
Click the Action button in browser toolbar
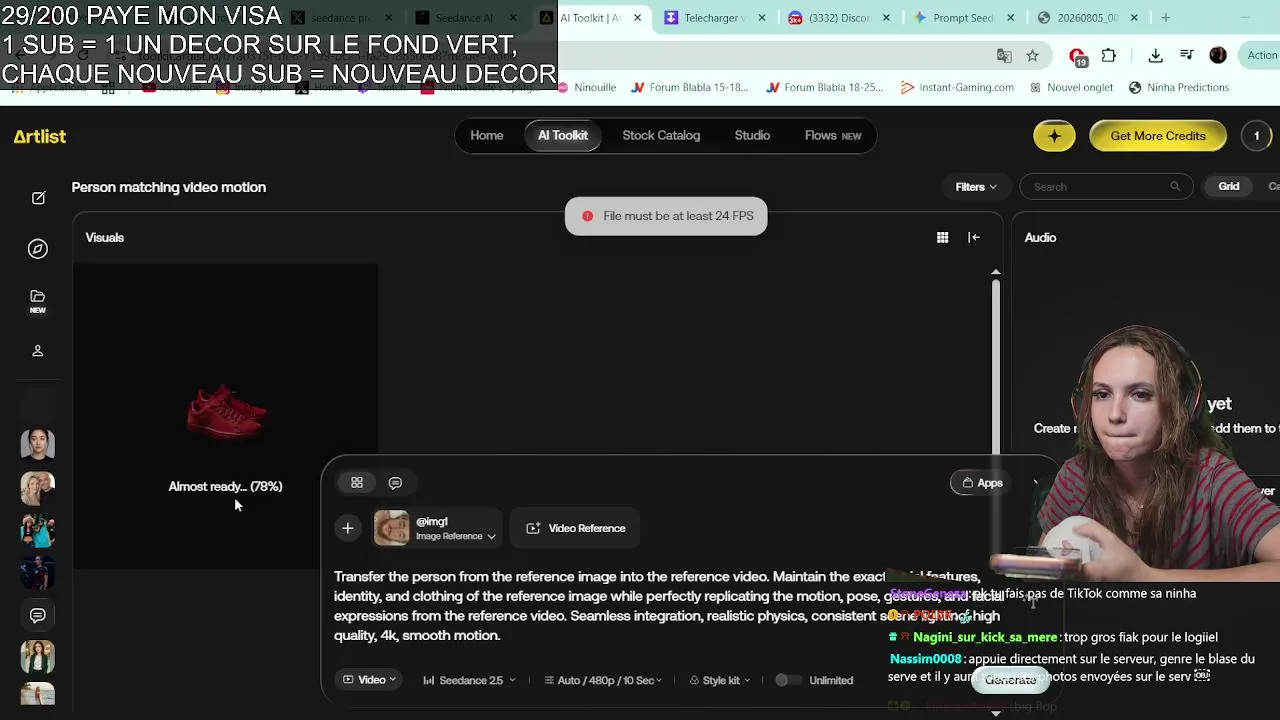click(1261, 56)
